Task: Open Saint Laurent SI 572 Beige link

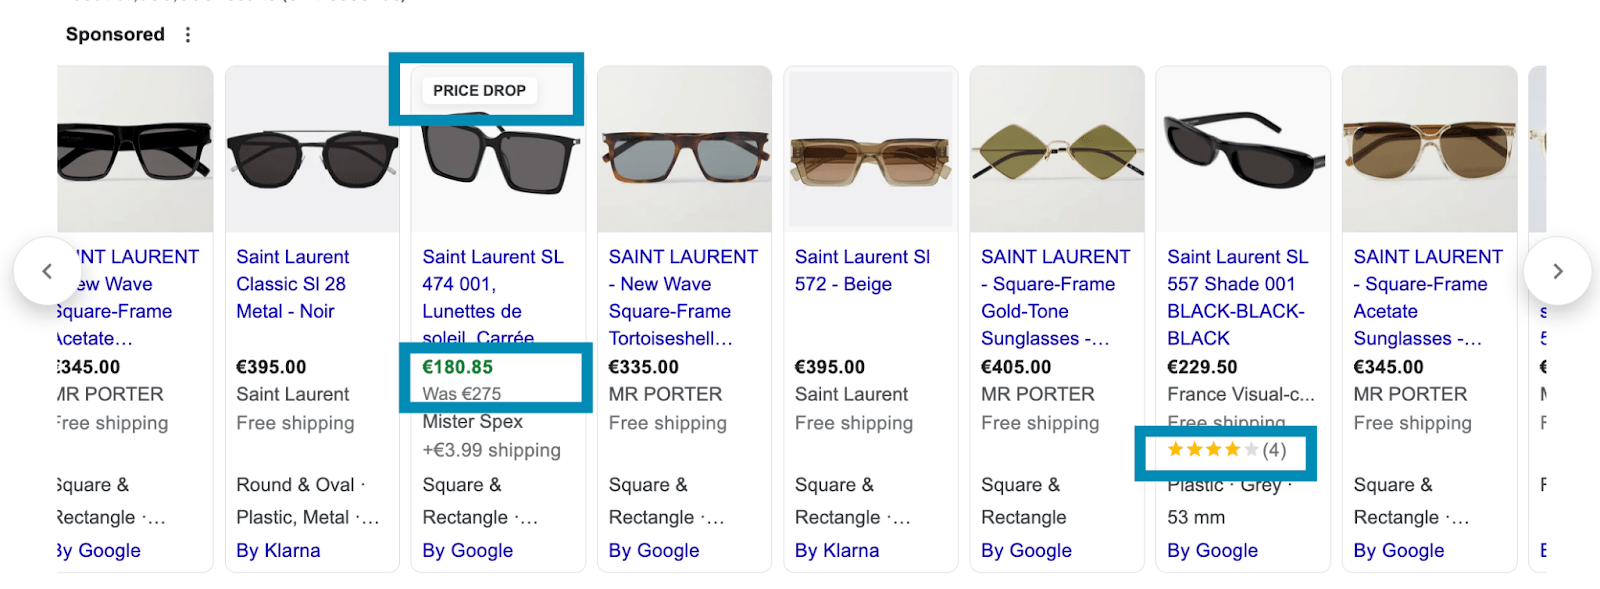Action: (x=862, y=270)
